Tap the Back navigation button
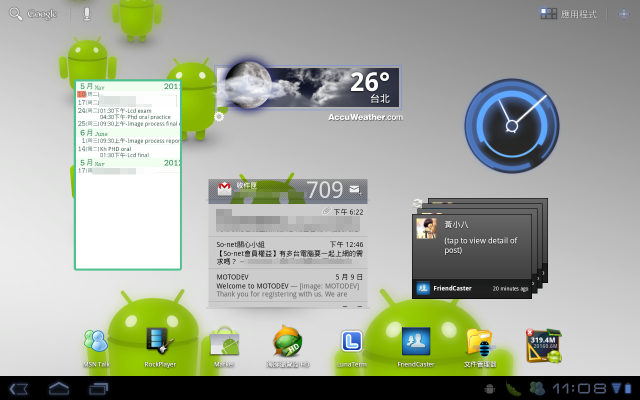Screen dimensions: 640x400 click(x=19, y=389)
